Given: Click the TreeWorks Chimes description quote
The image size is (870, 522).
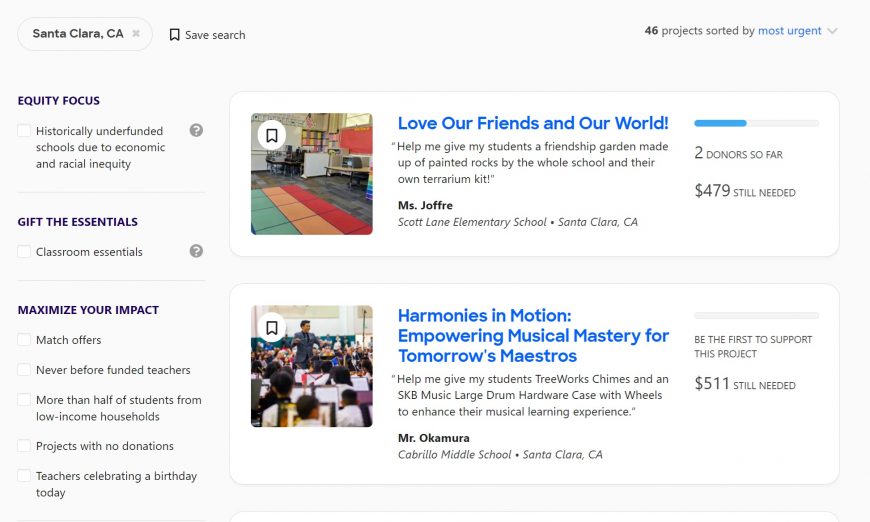Looking at the screenshot, I should coord(530,395).
